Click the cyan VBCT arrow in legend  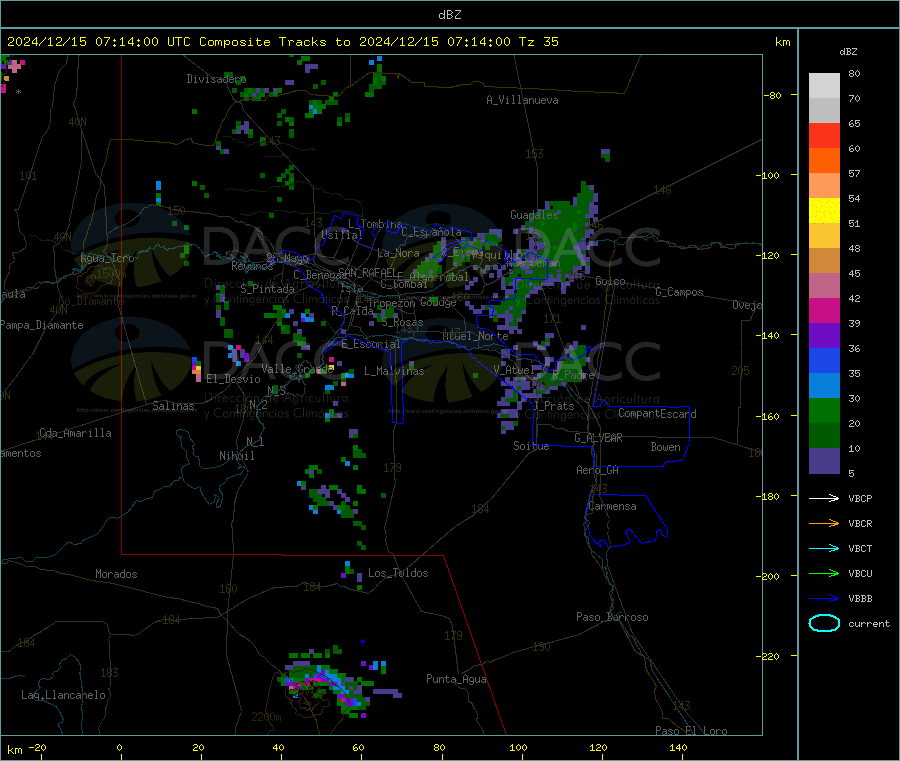coord(824,549)
